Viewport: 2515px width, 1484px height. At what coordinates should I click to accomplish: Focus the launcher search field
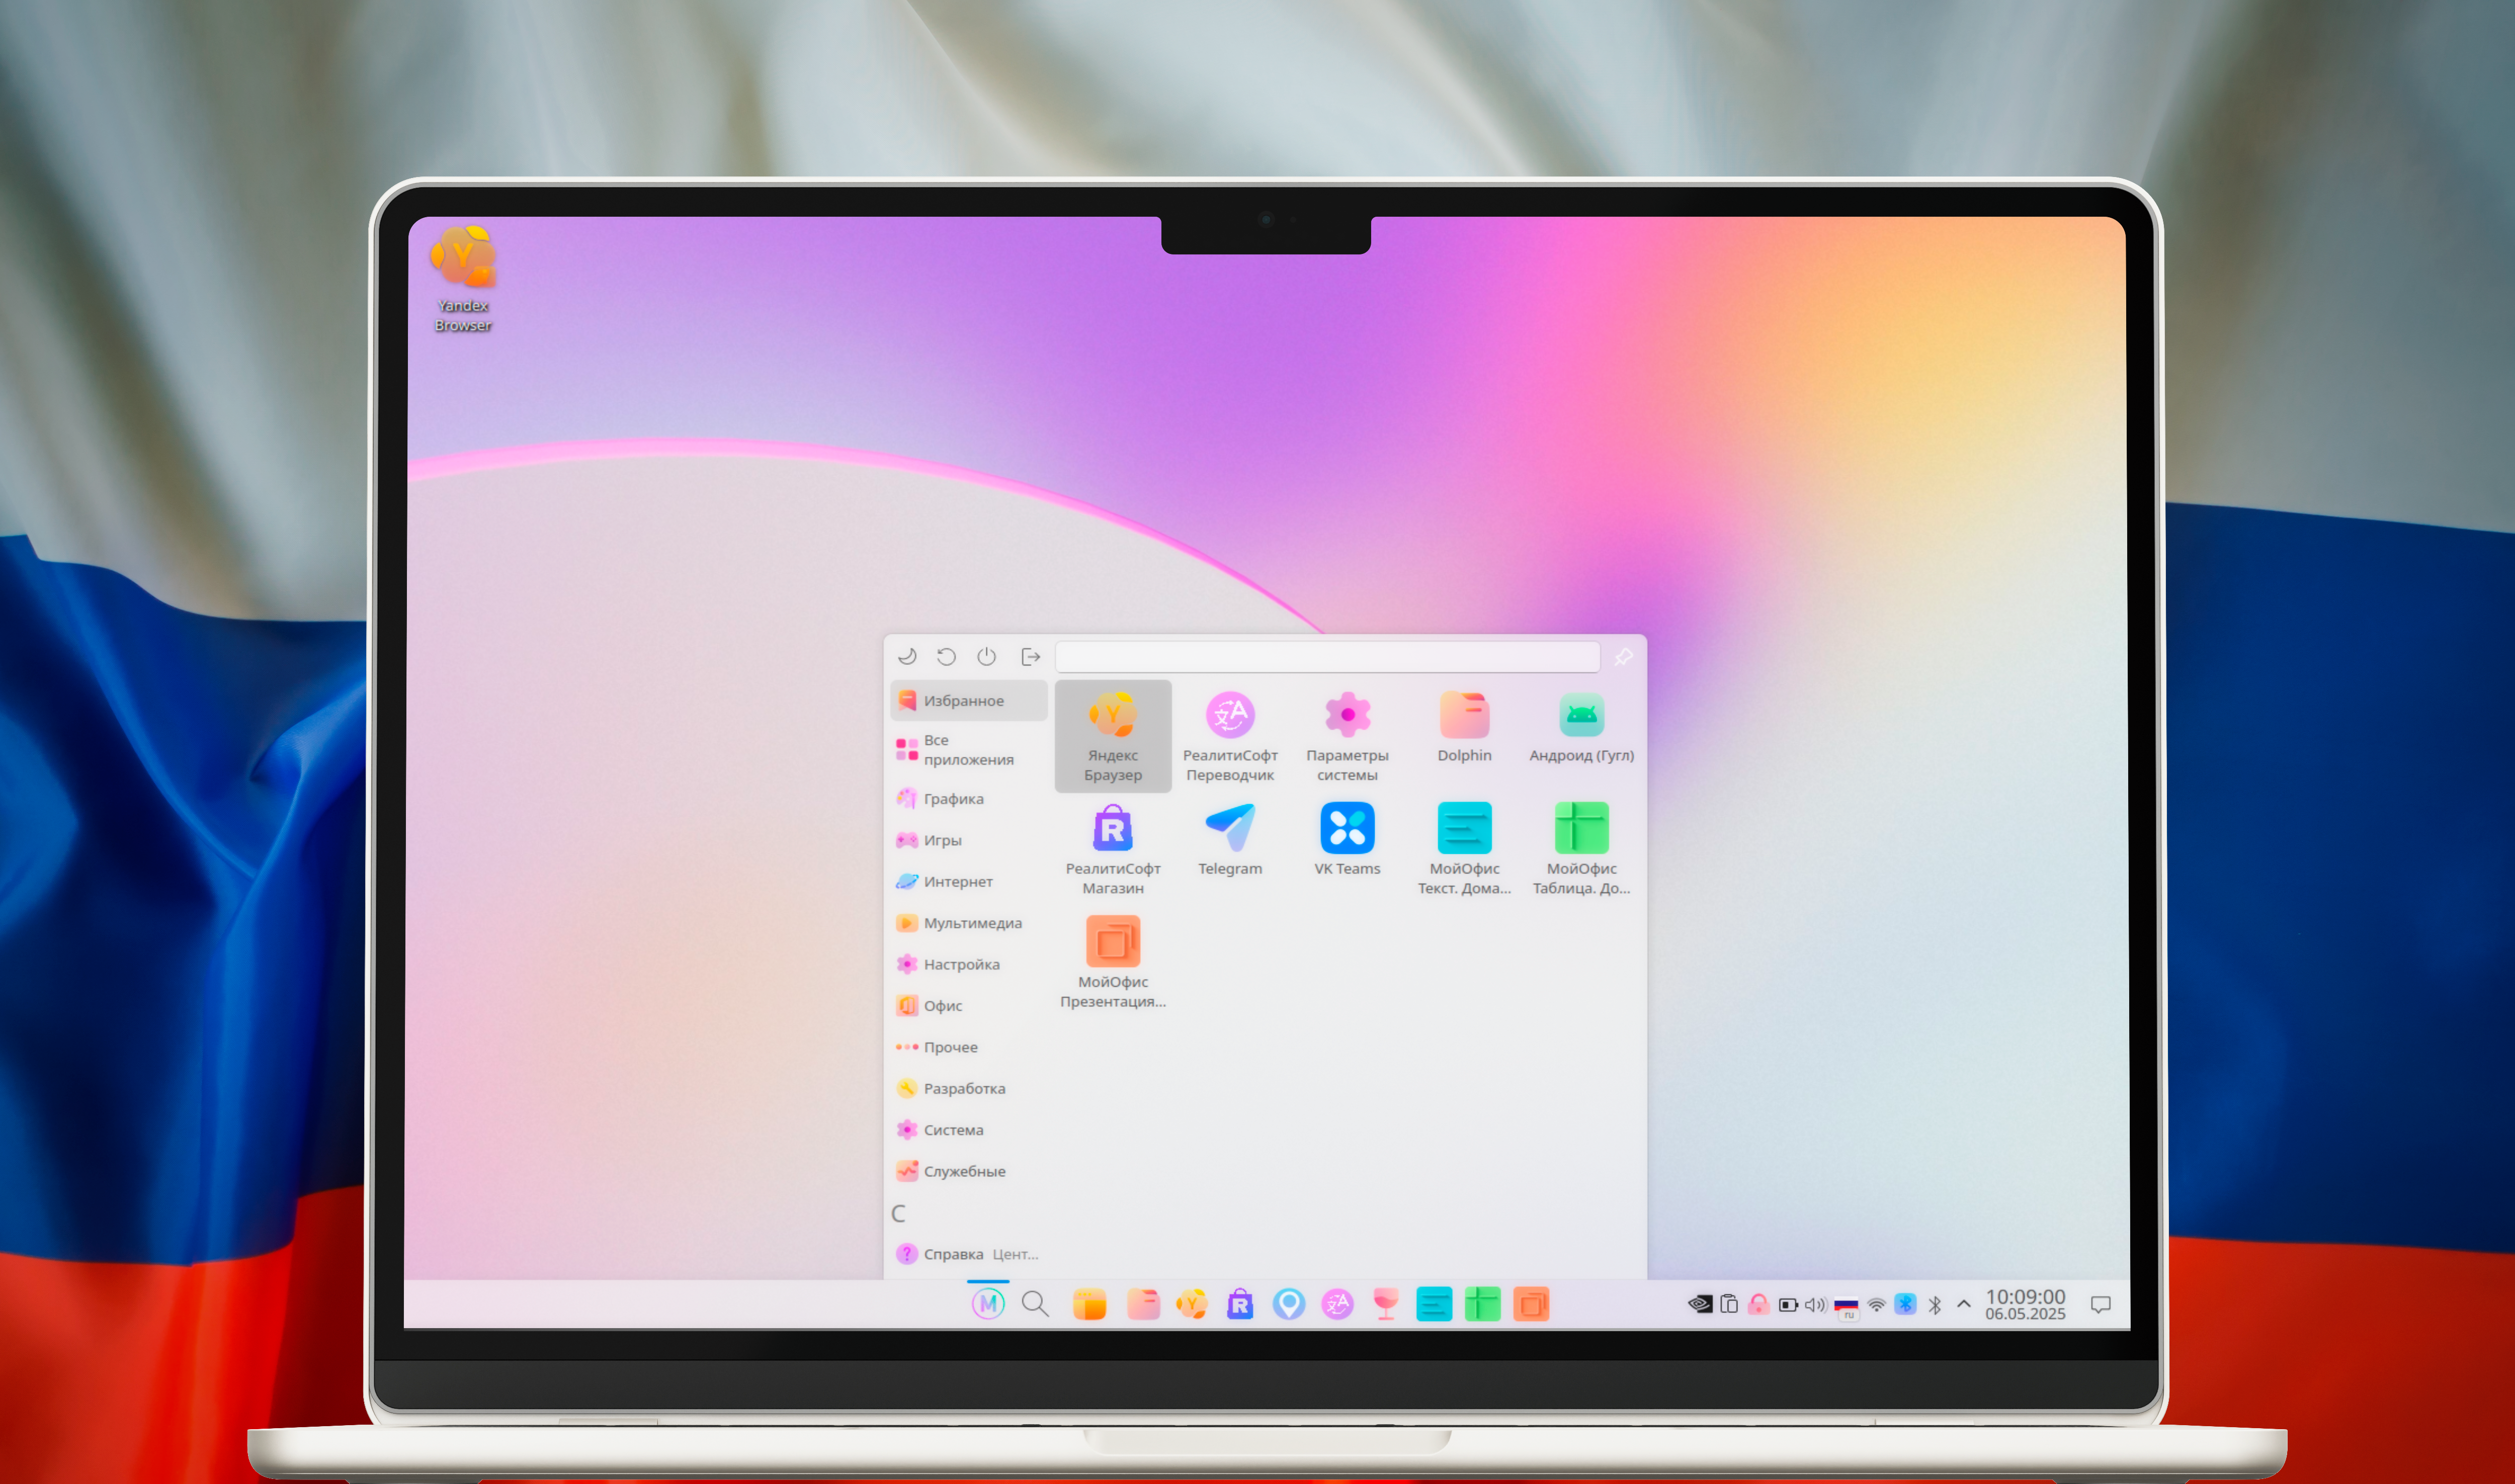(x=1327, y=657)
